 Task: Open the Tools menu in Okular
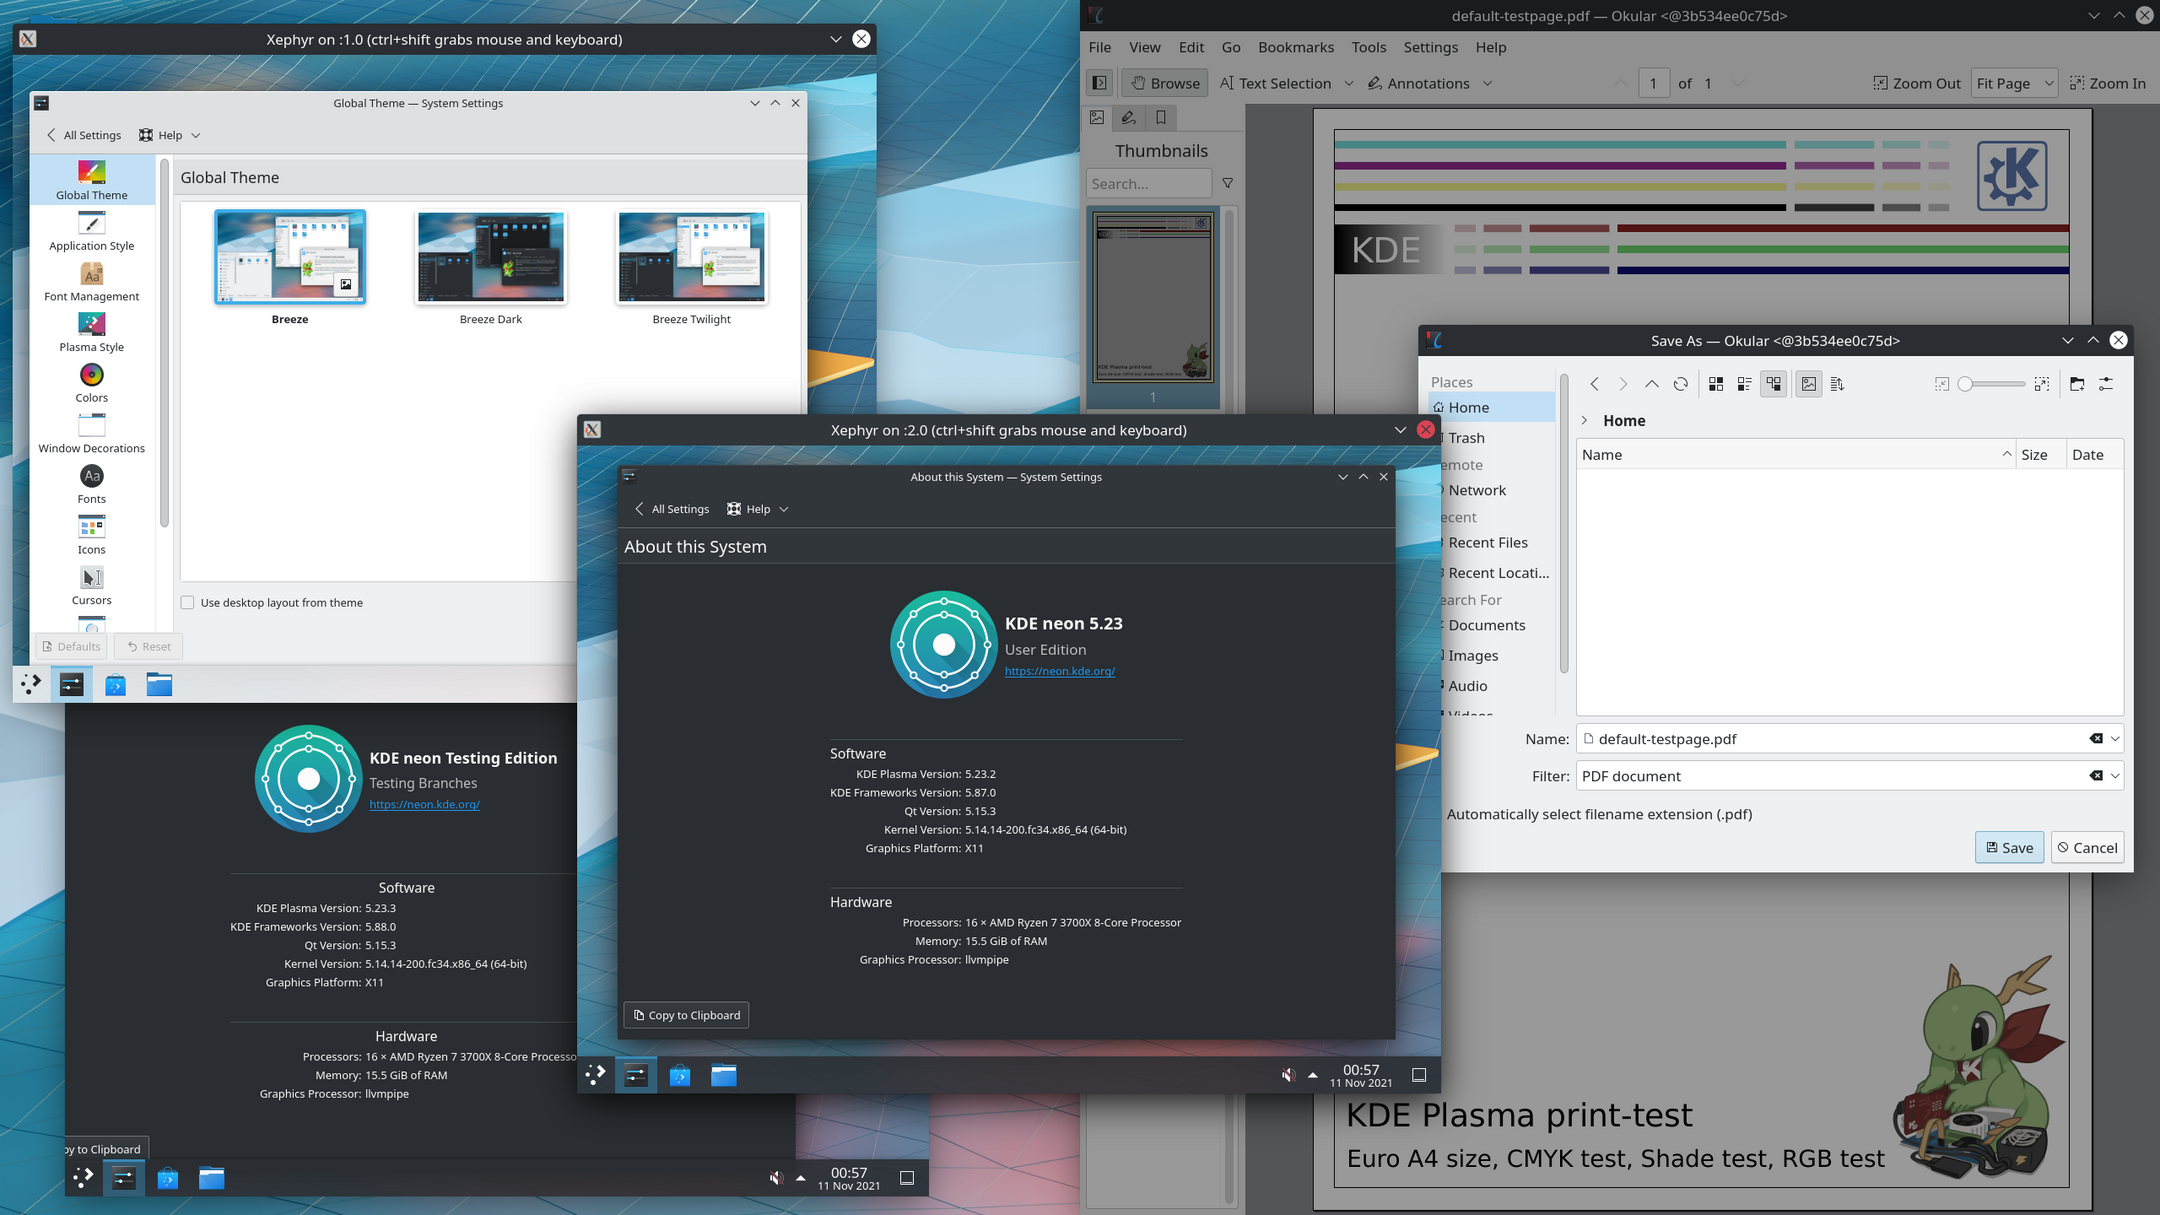tap(1368, 47)
